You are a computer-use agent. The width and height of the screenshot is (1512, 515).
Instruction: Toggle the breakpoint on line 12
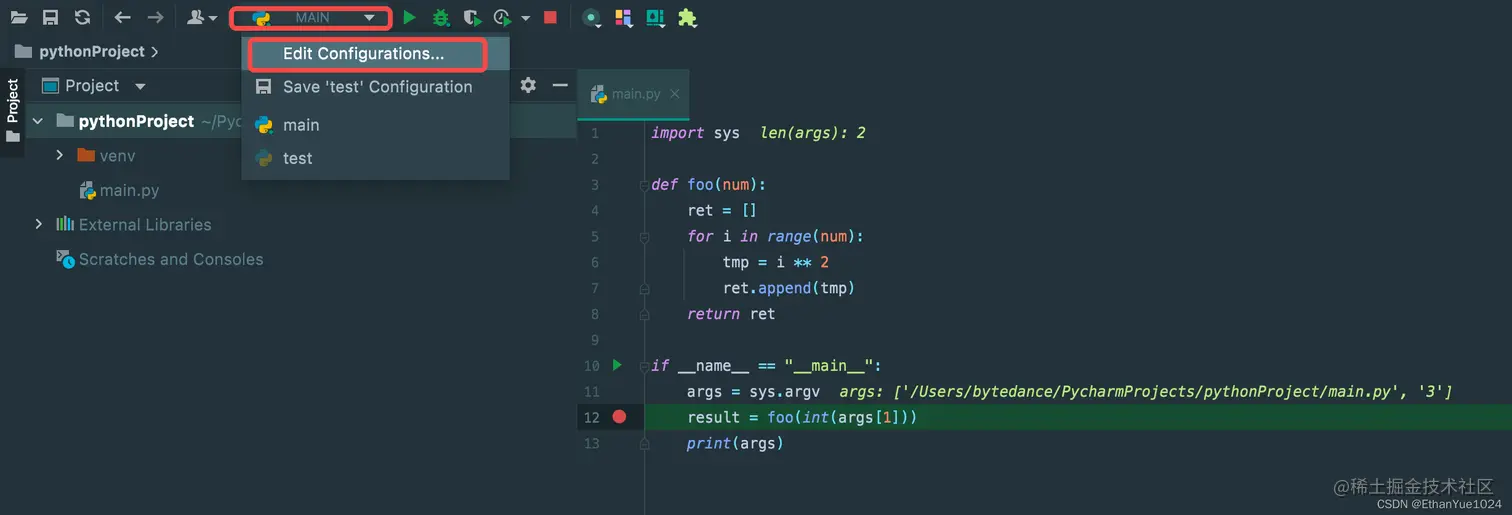(619, 417)
